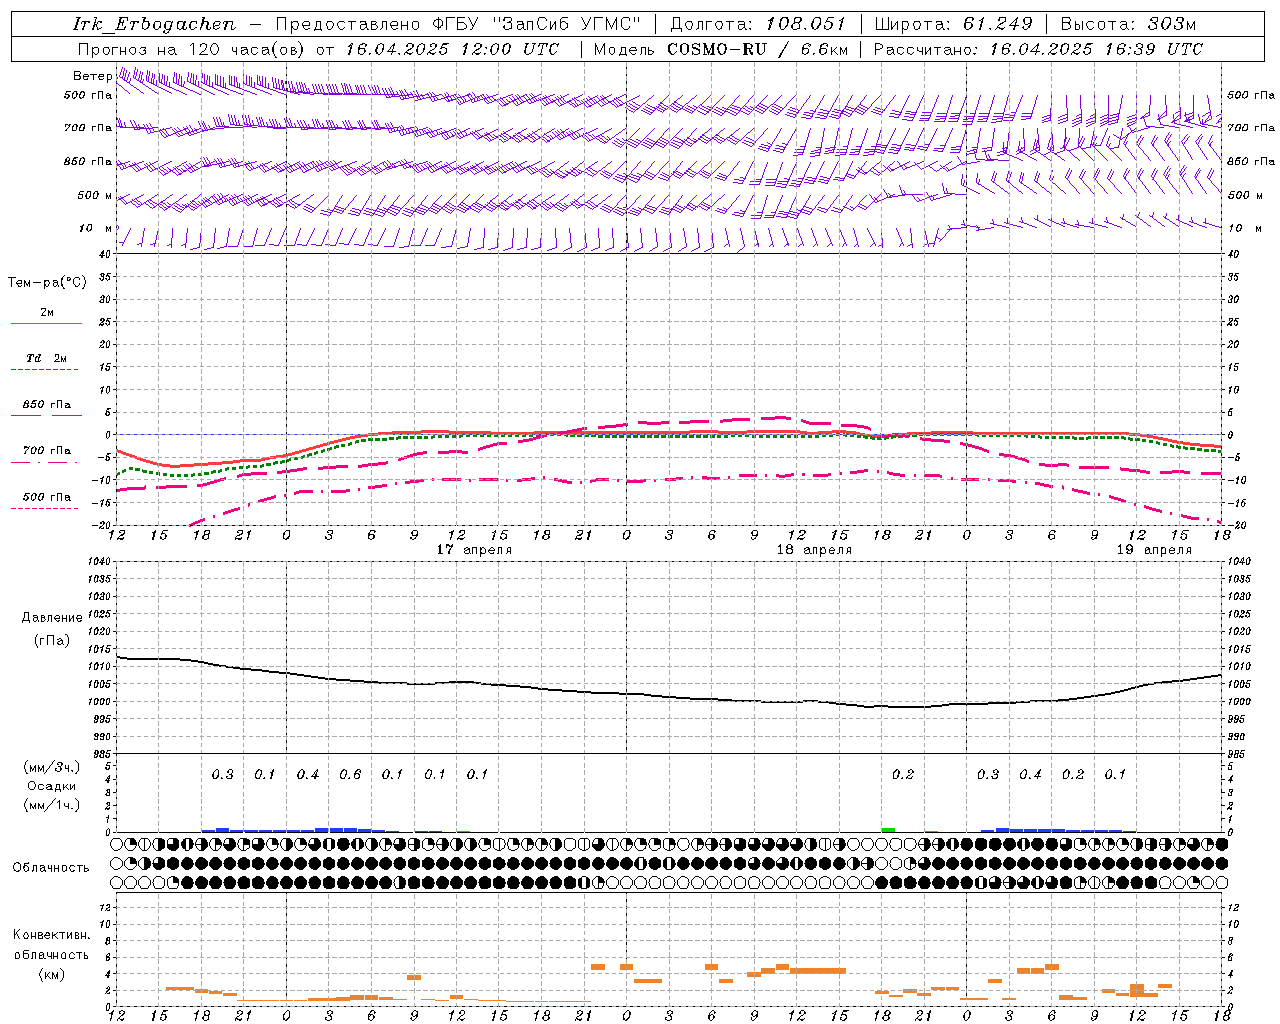Click the red 2м temperature legend line

[46, 324]
